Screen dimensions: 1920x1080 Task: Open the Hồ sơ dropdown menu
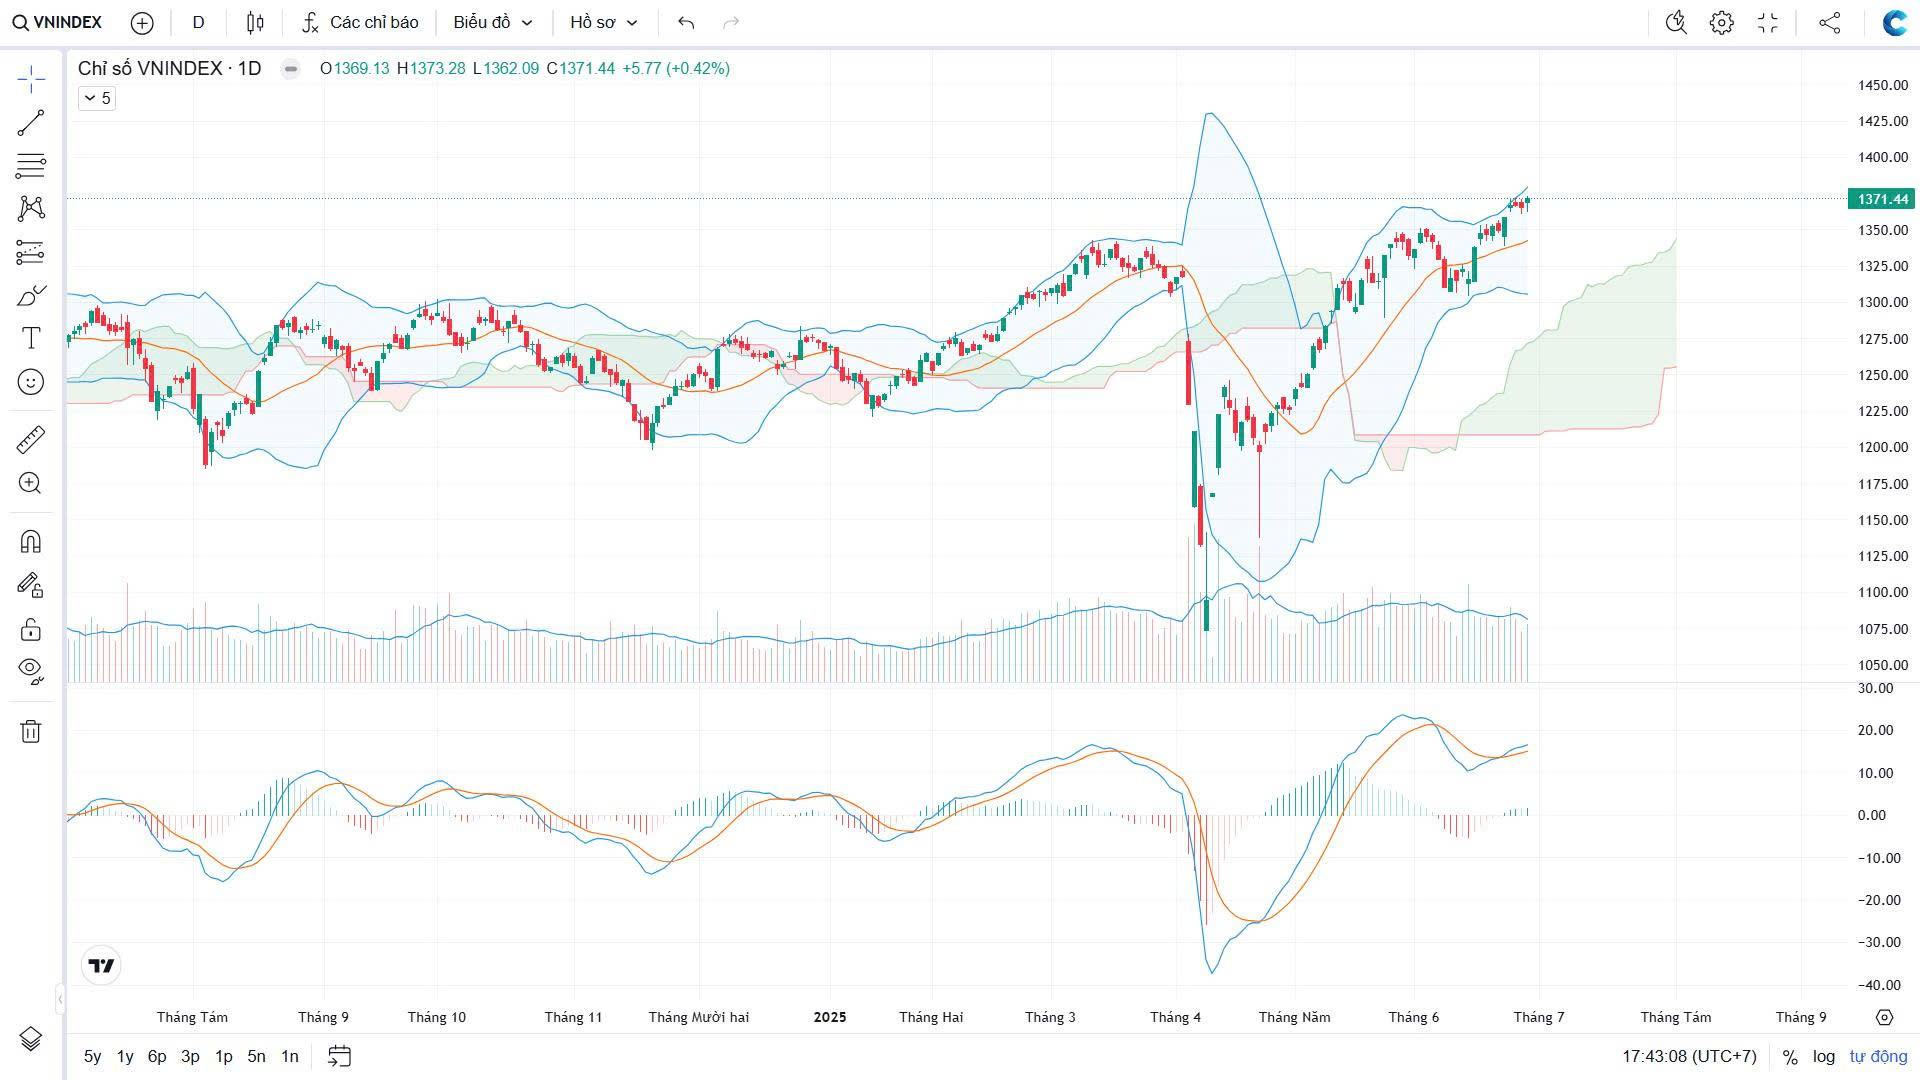click(x=603, y=22)
